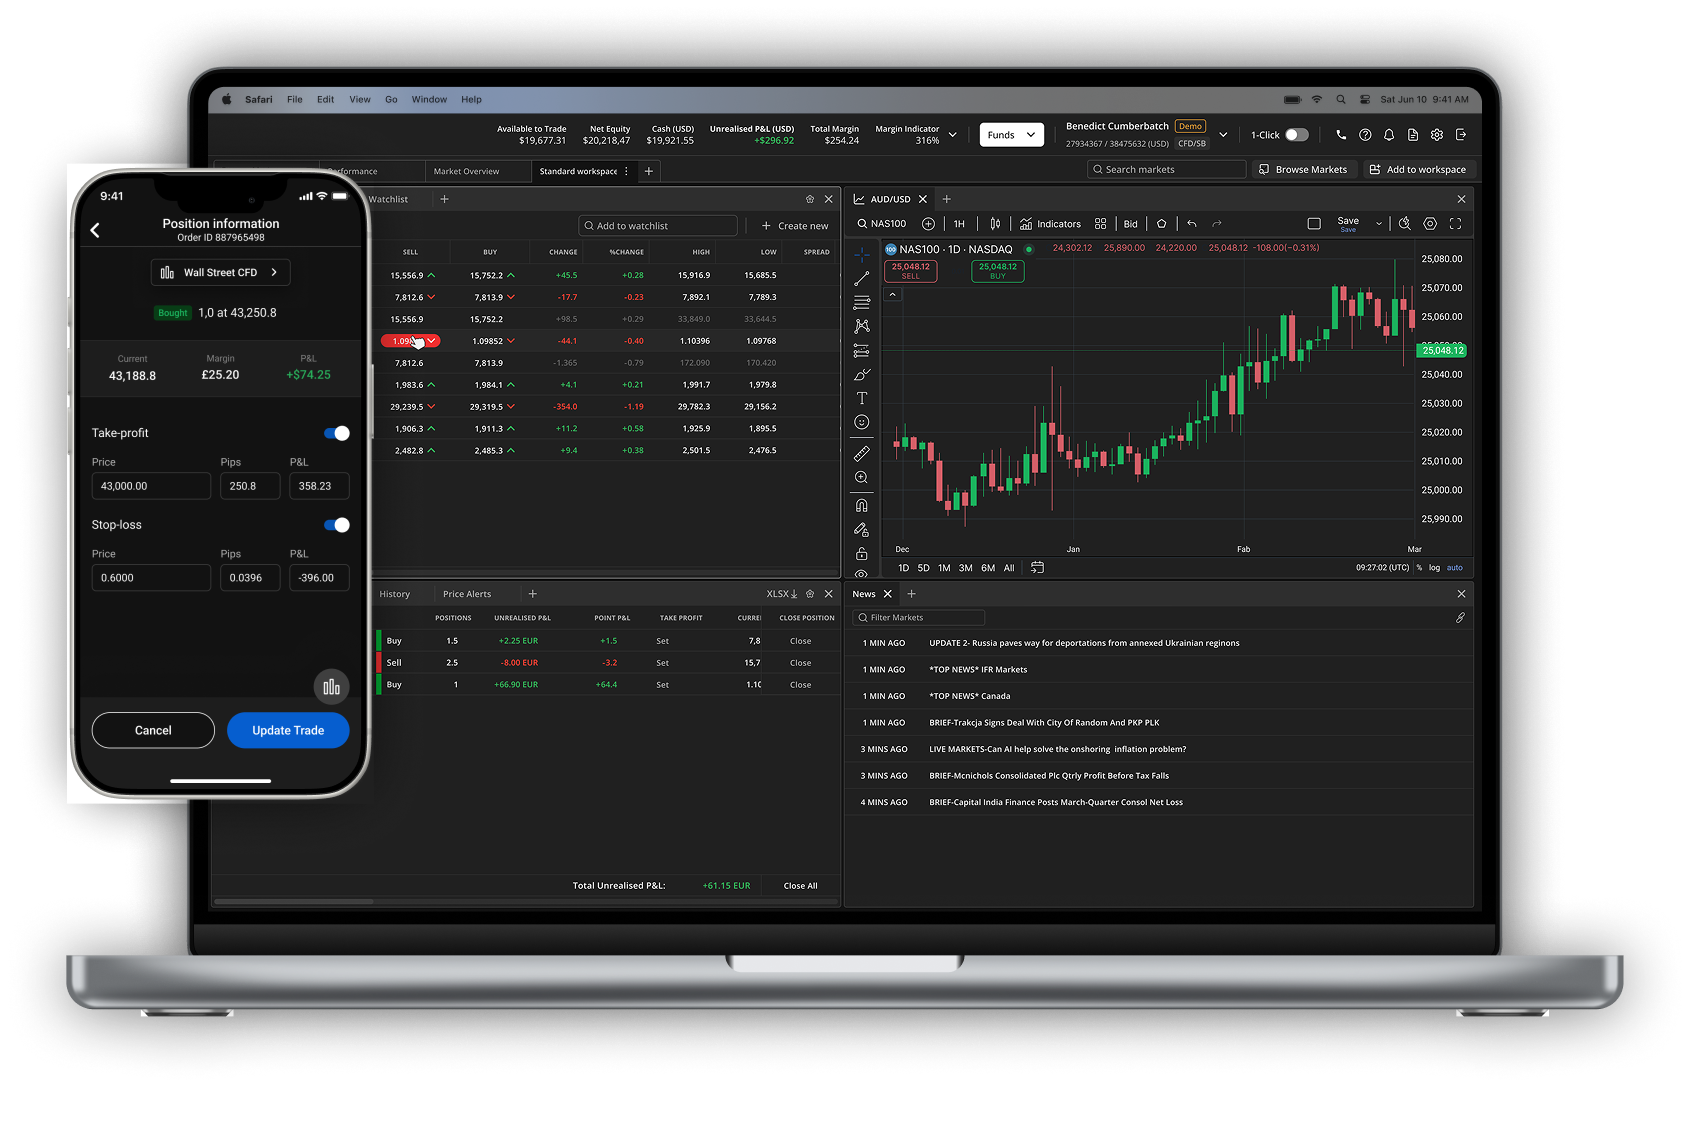
Task: Select the zoom-in tool in chart sidebar
Action: click(x=861, y=478)
